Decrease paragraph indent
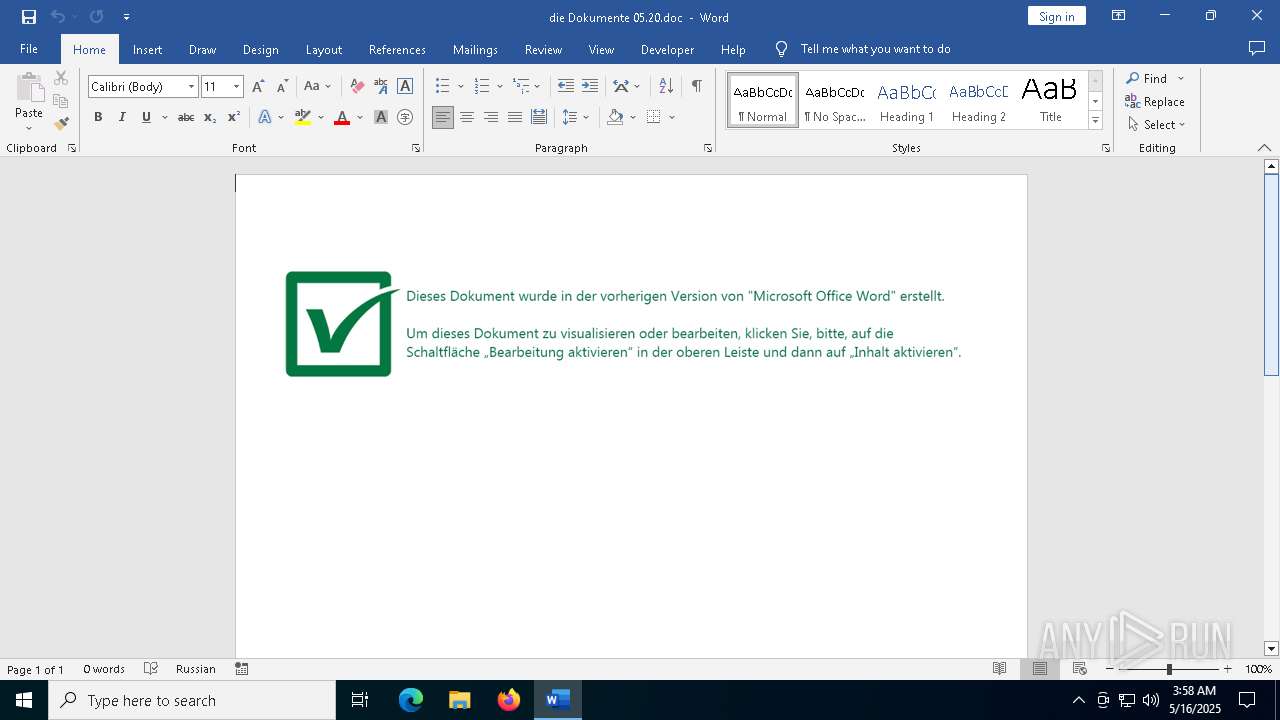Viewport: 1280px width, 720px height. click(566, 87)
